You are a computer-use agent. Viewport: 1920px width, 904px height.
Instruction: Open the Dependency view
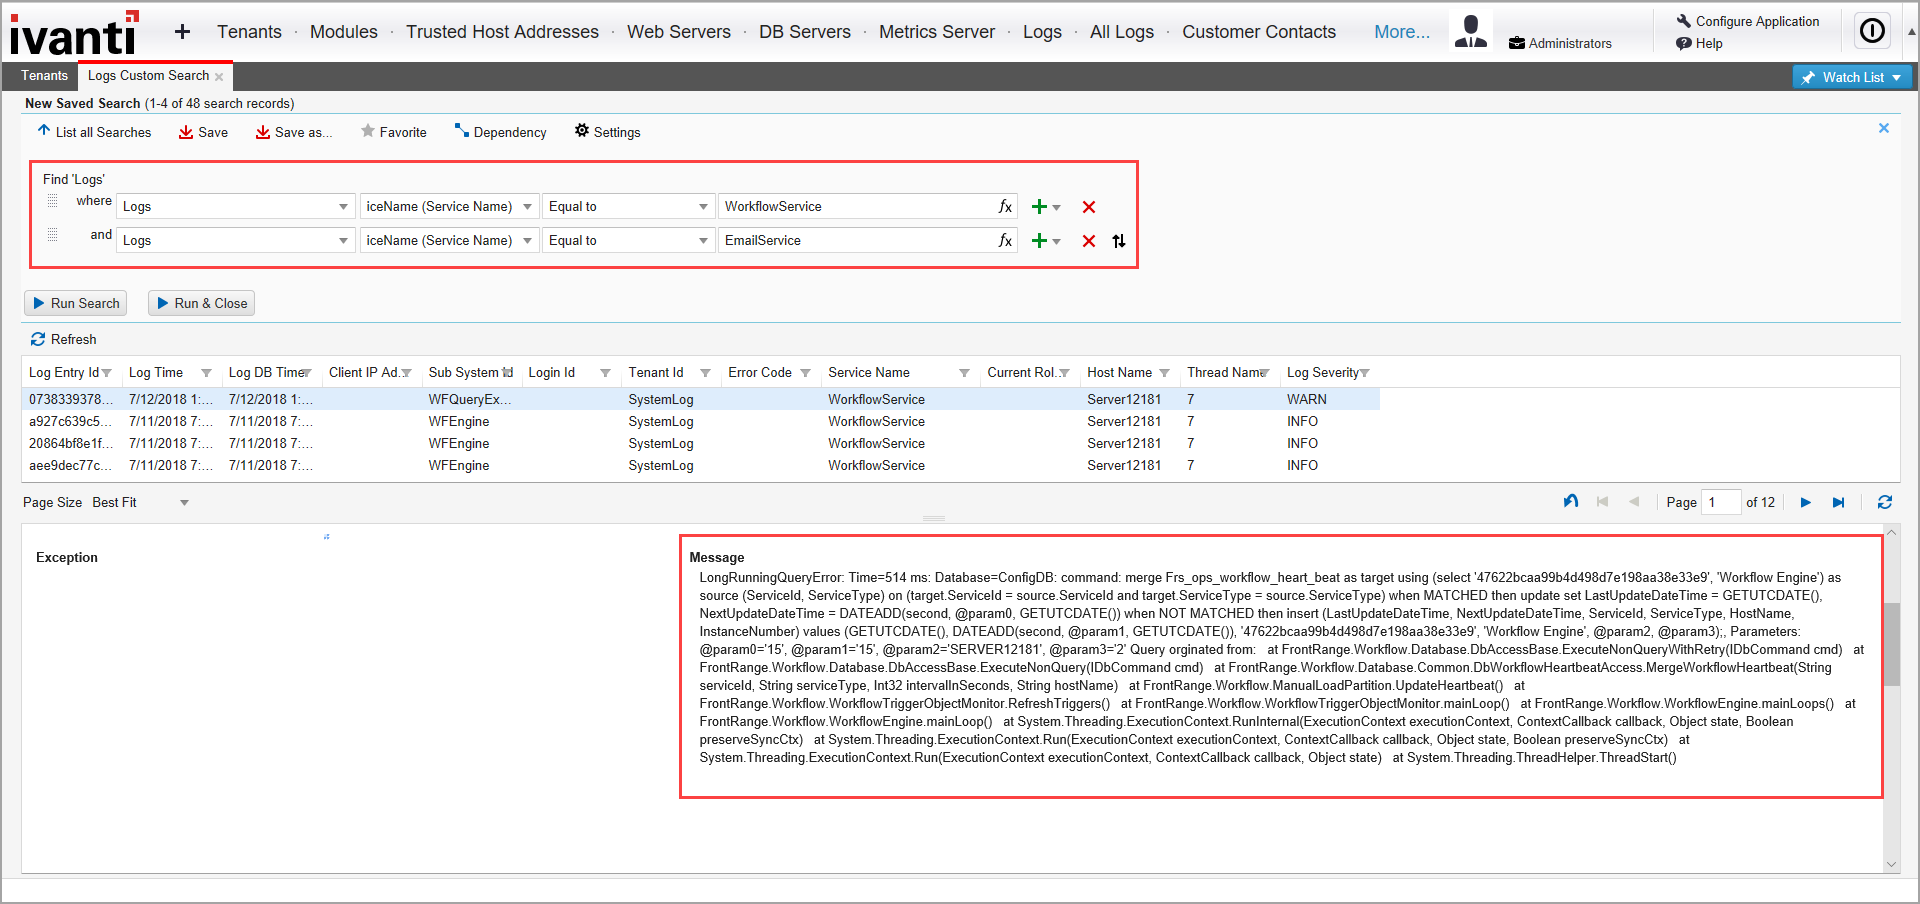click(x=500, y=132)
